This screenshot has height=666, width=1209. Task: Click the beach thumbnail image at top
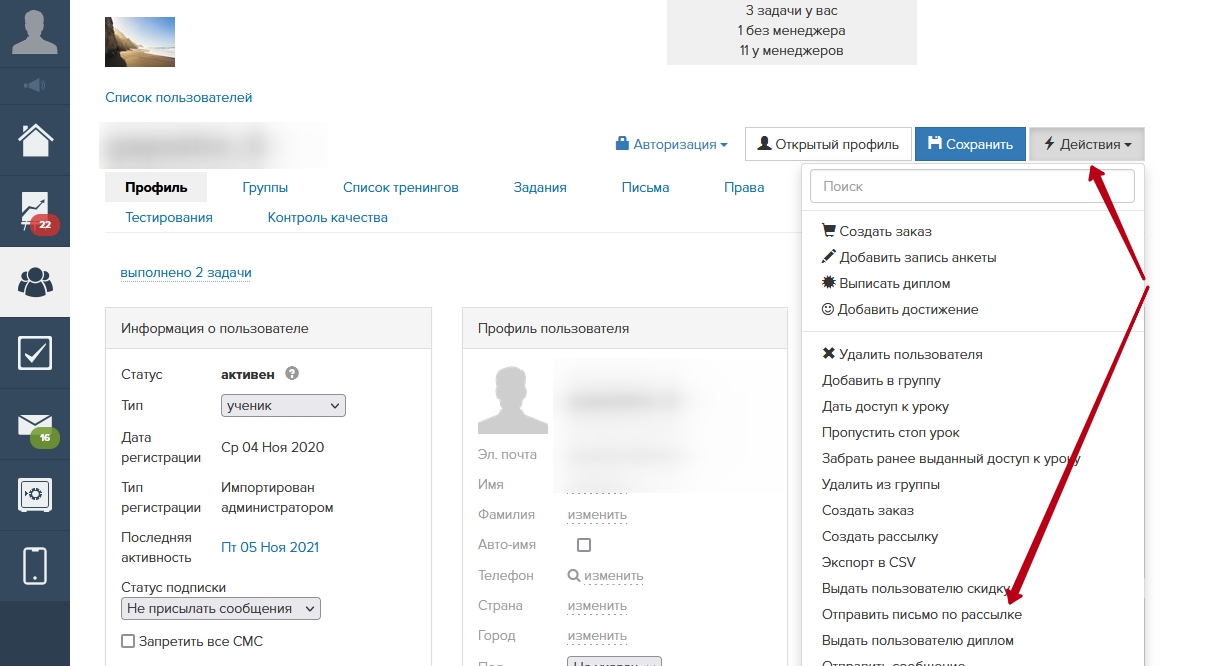140,42
